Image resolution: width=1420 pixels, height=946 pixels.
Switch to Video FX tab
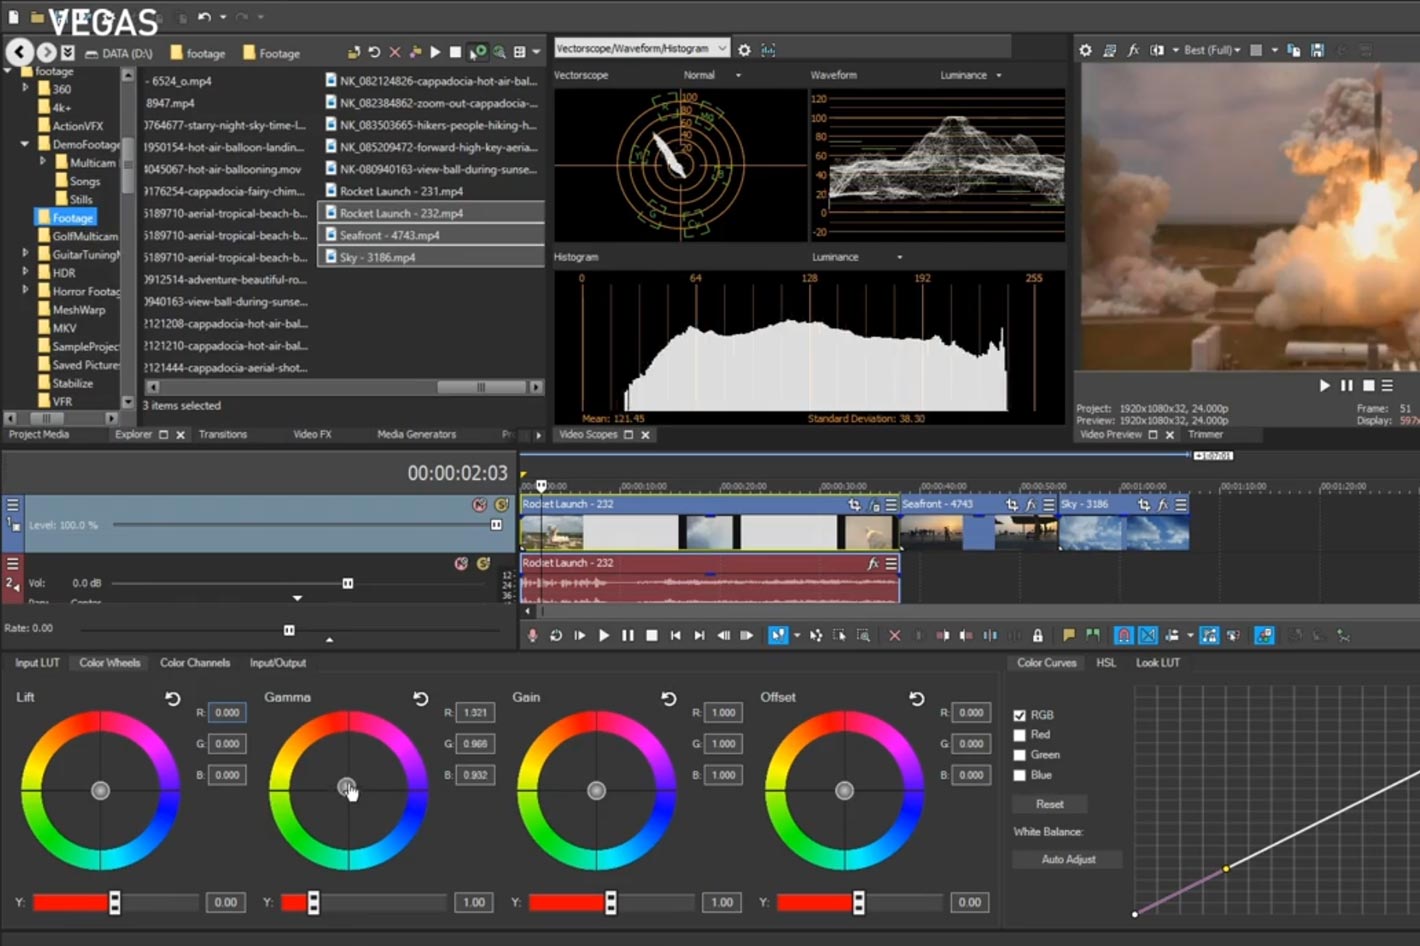[x=312, y=435]
